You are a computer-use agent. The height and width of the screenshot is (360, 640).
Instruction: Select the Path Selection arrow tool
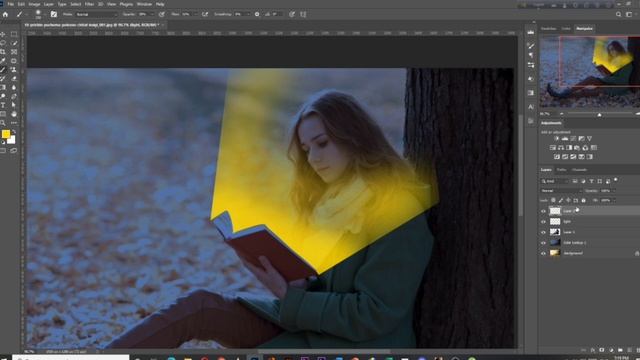pyautogui.click(x=14, y=105)
